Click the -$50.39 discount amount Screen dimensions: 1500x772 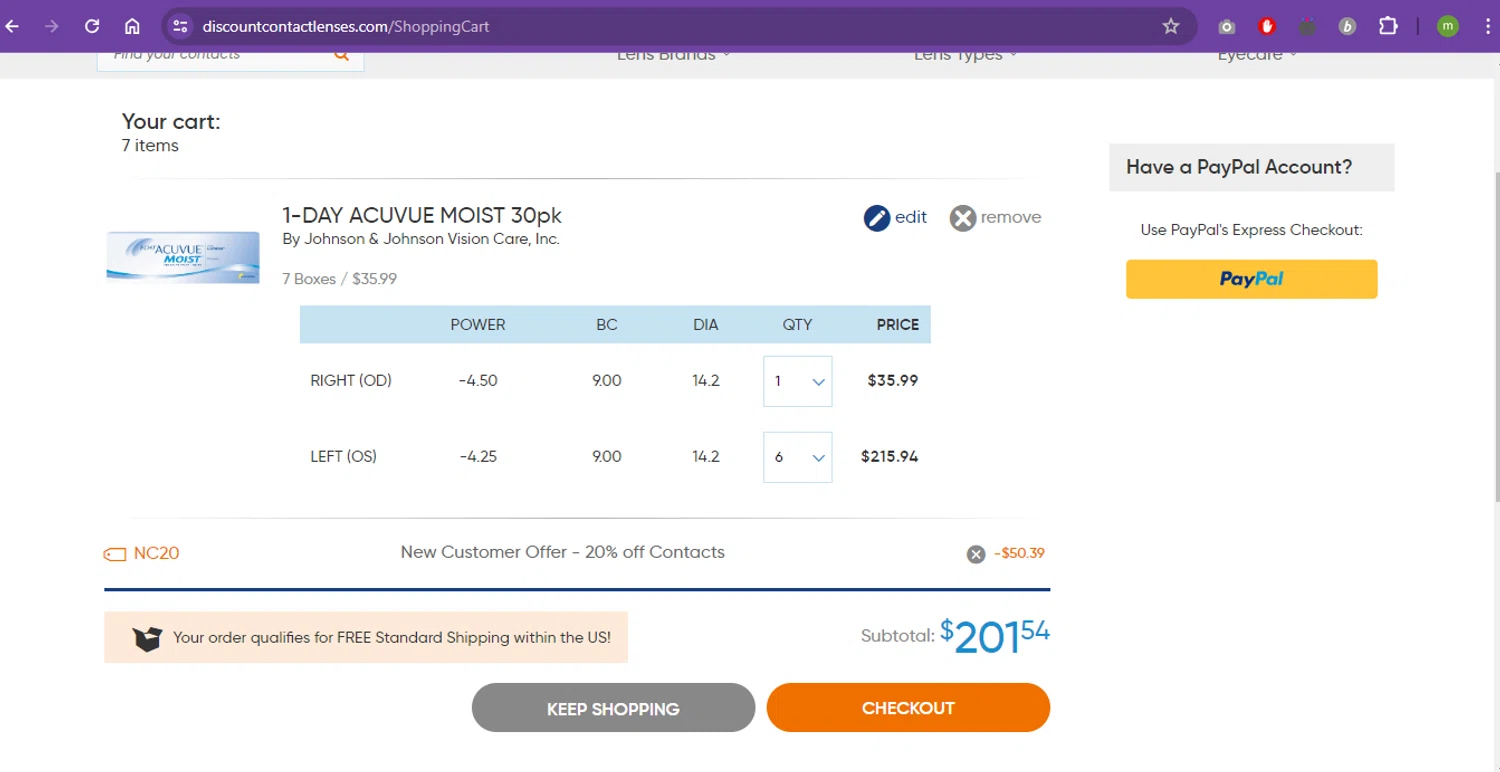coord(1020,553)
